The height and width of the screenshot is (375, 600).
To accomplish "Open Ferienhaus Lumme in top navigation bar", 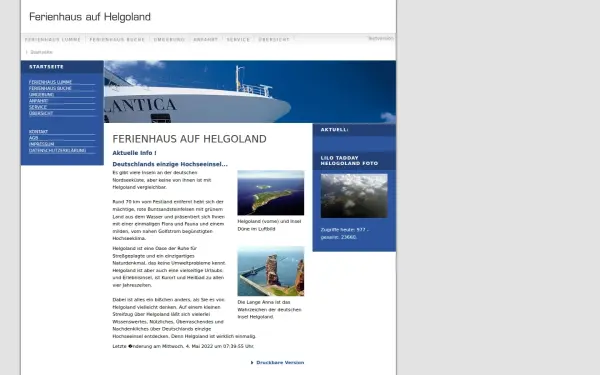I will [53, 39].
